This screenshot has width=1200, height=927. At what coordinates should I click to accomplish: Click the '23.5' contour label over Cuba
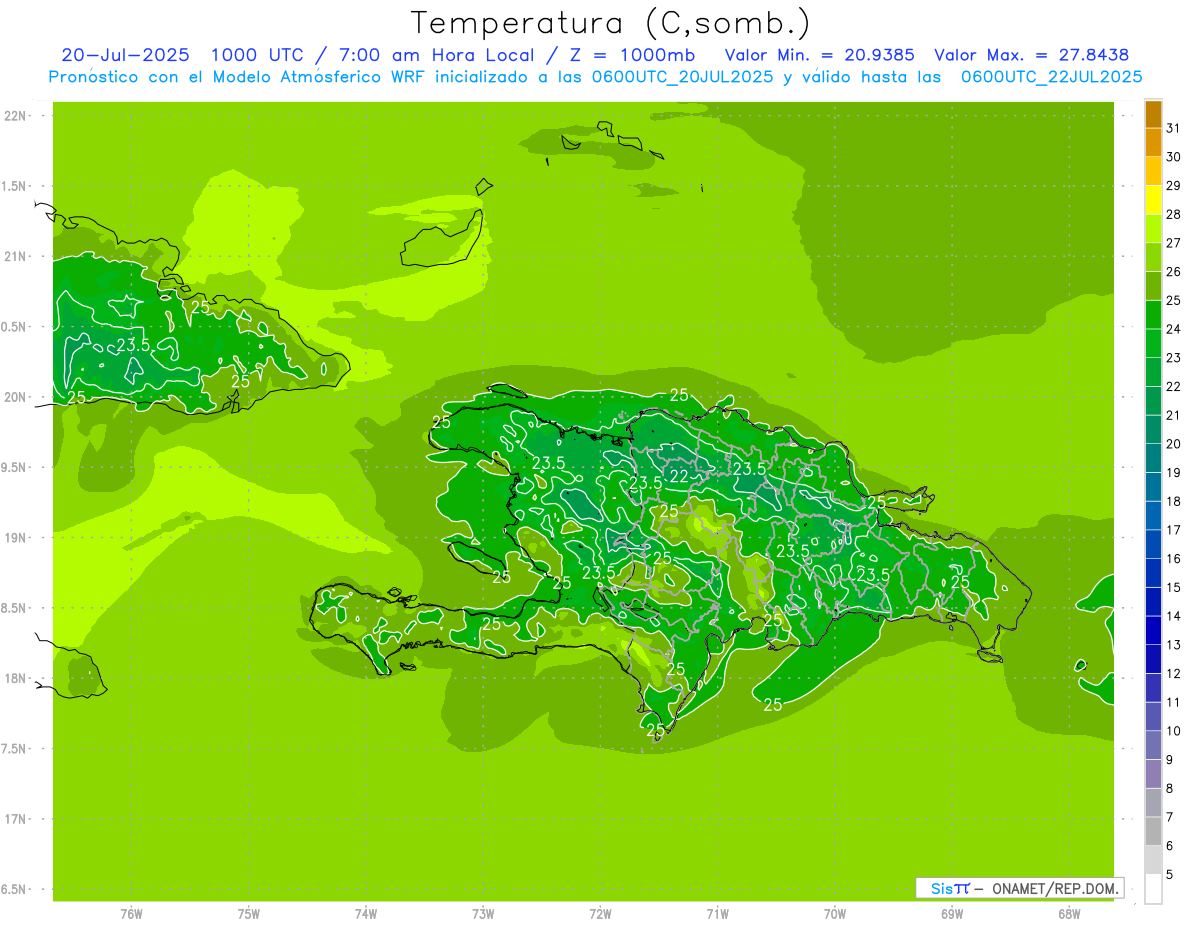pos(133,345)
